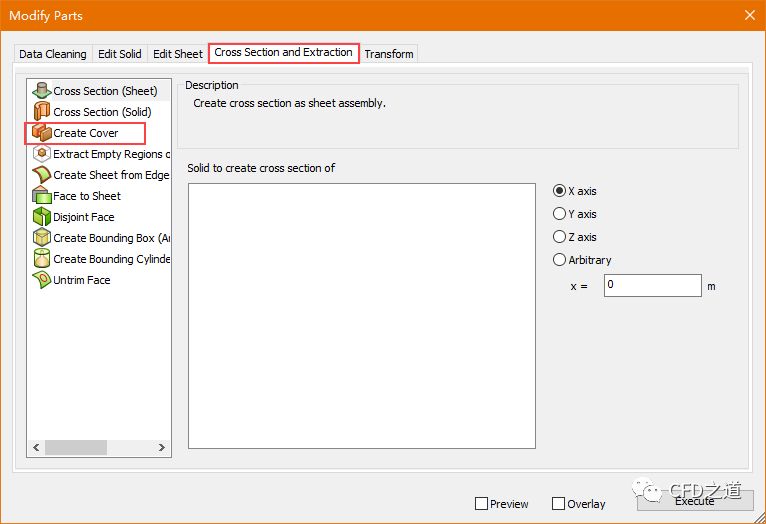
Task: Toggle the Overlay checkbox
Action: tap(559, 504)
